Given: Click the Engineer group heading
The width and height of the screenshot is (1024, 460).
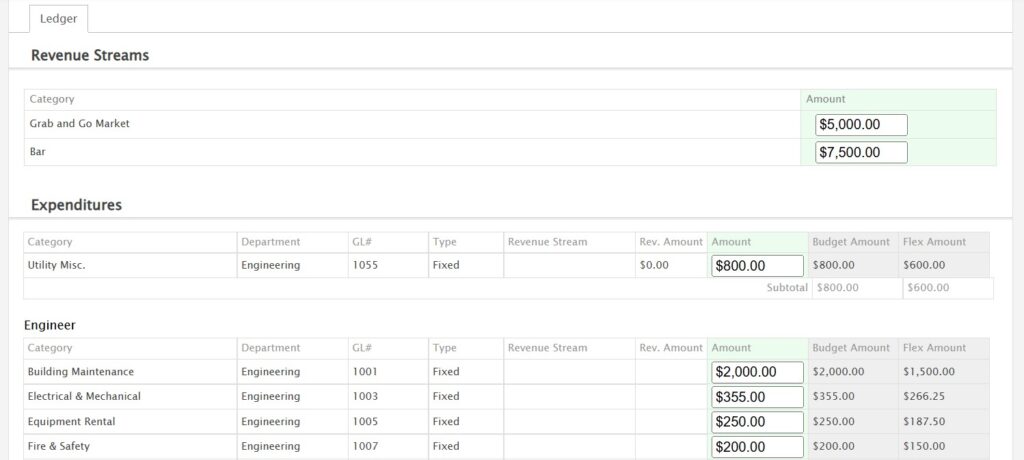Looking at the screenshot, I should [x=50, y=325].
